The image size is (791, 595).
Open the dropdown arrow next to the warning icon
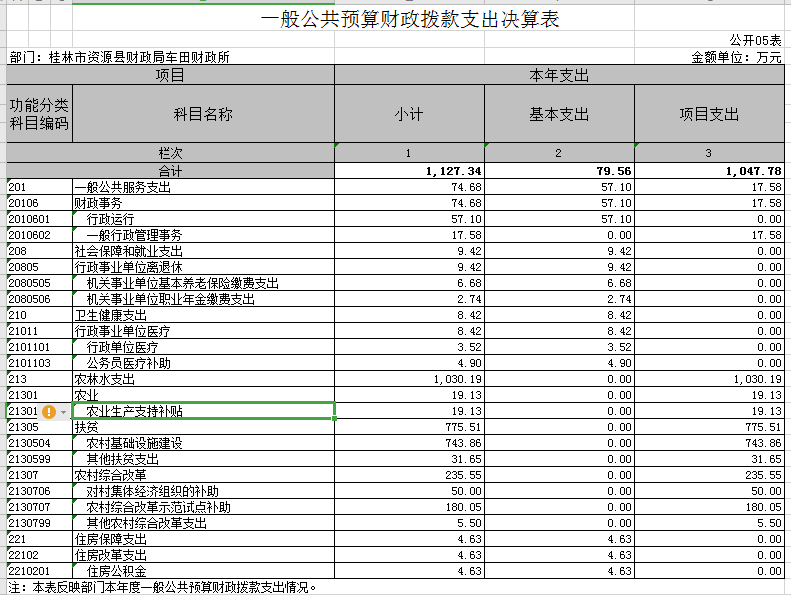tap(64, 411)
